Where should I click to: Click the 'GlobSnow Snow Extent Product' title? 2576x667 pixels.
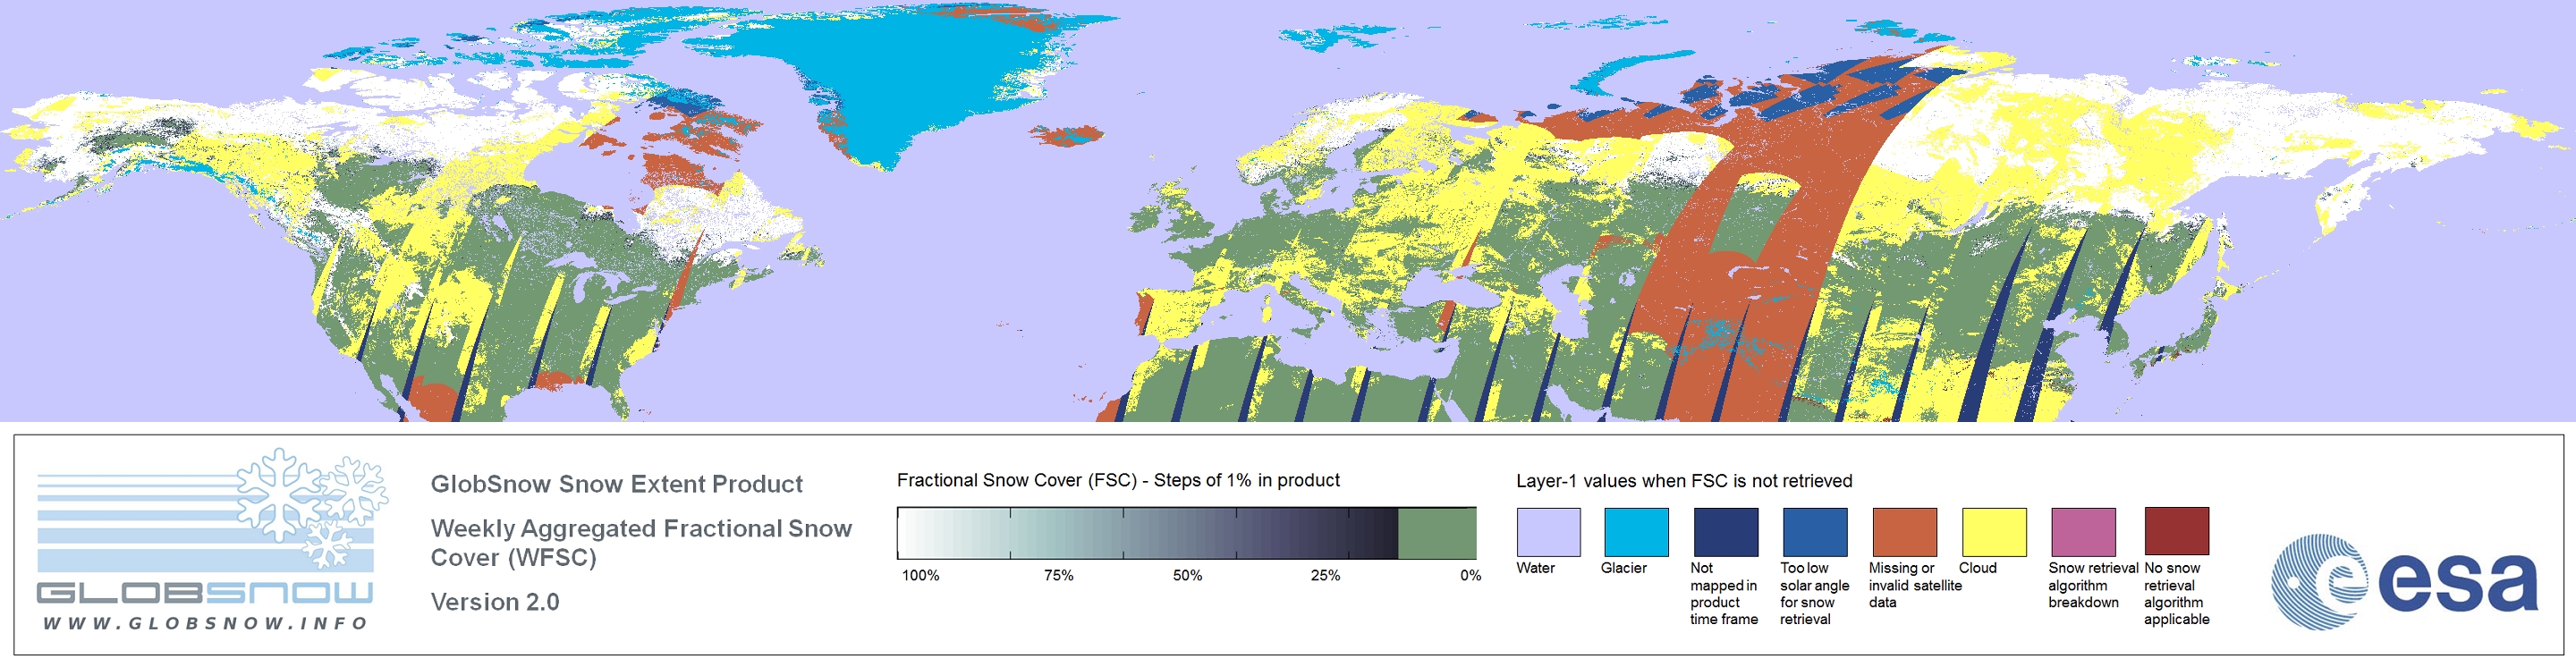[x=616, y=484]
